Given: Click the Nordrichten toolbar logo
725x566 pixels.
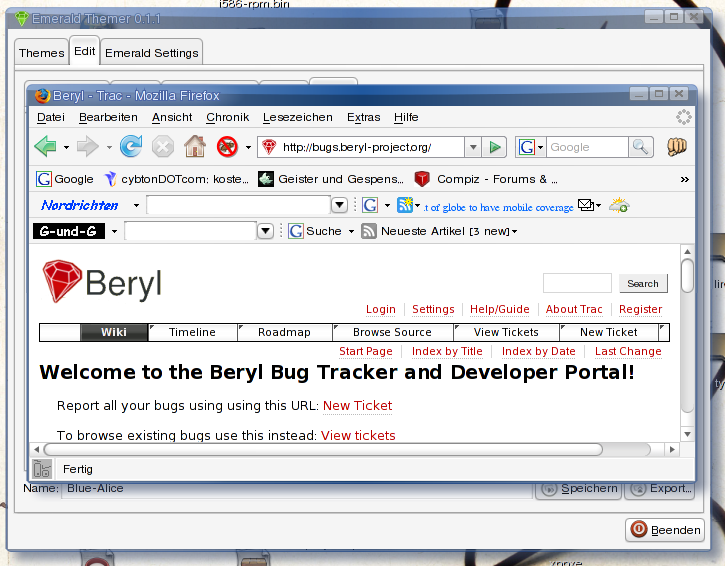Looking at the screenshot, I should click(80, 205).
